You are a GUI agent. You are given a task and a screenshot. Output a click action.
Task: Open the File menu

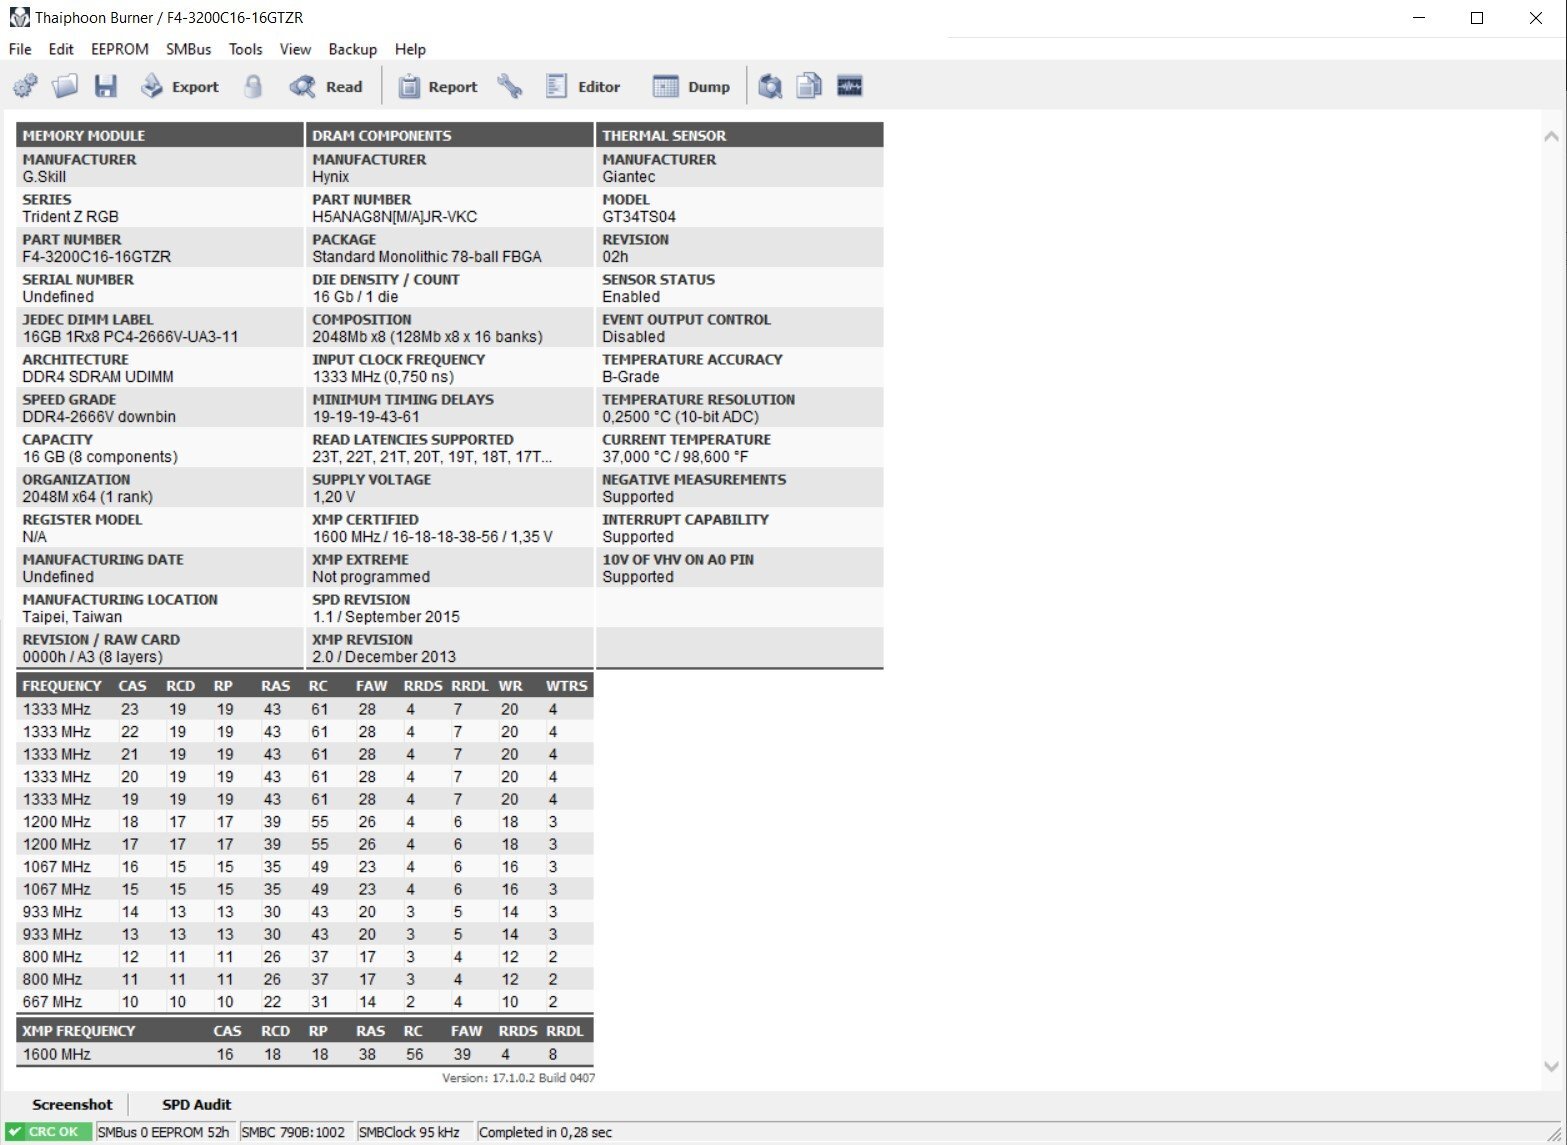(x=20, y=49)
